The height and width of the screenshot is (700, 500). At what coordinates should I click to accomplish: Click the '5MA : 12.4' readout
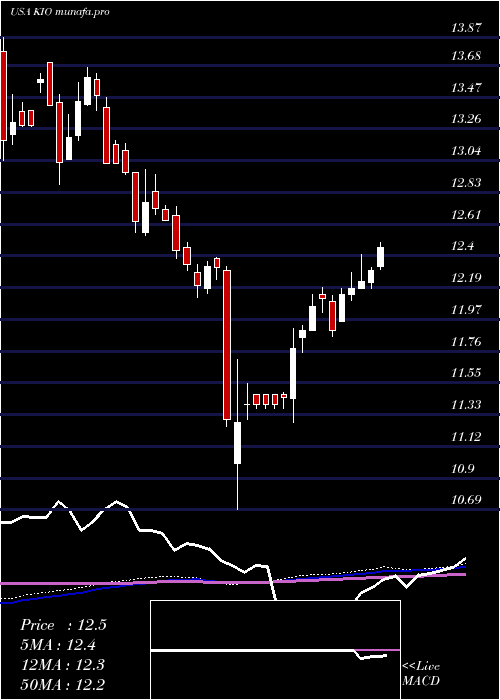58,645
